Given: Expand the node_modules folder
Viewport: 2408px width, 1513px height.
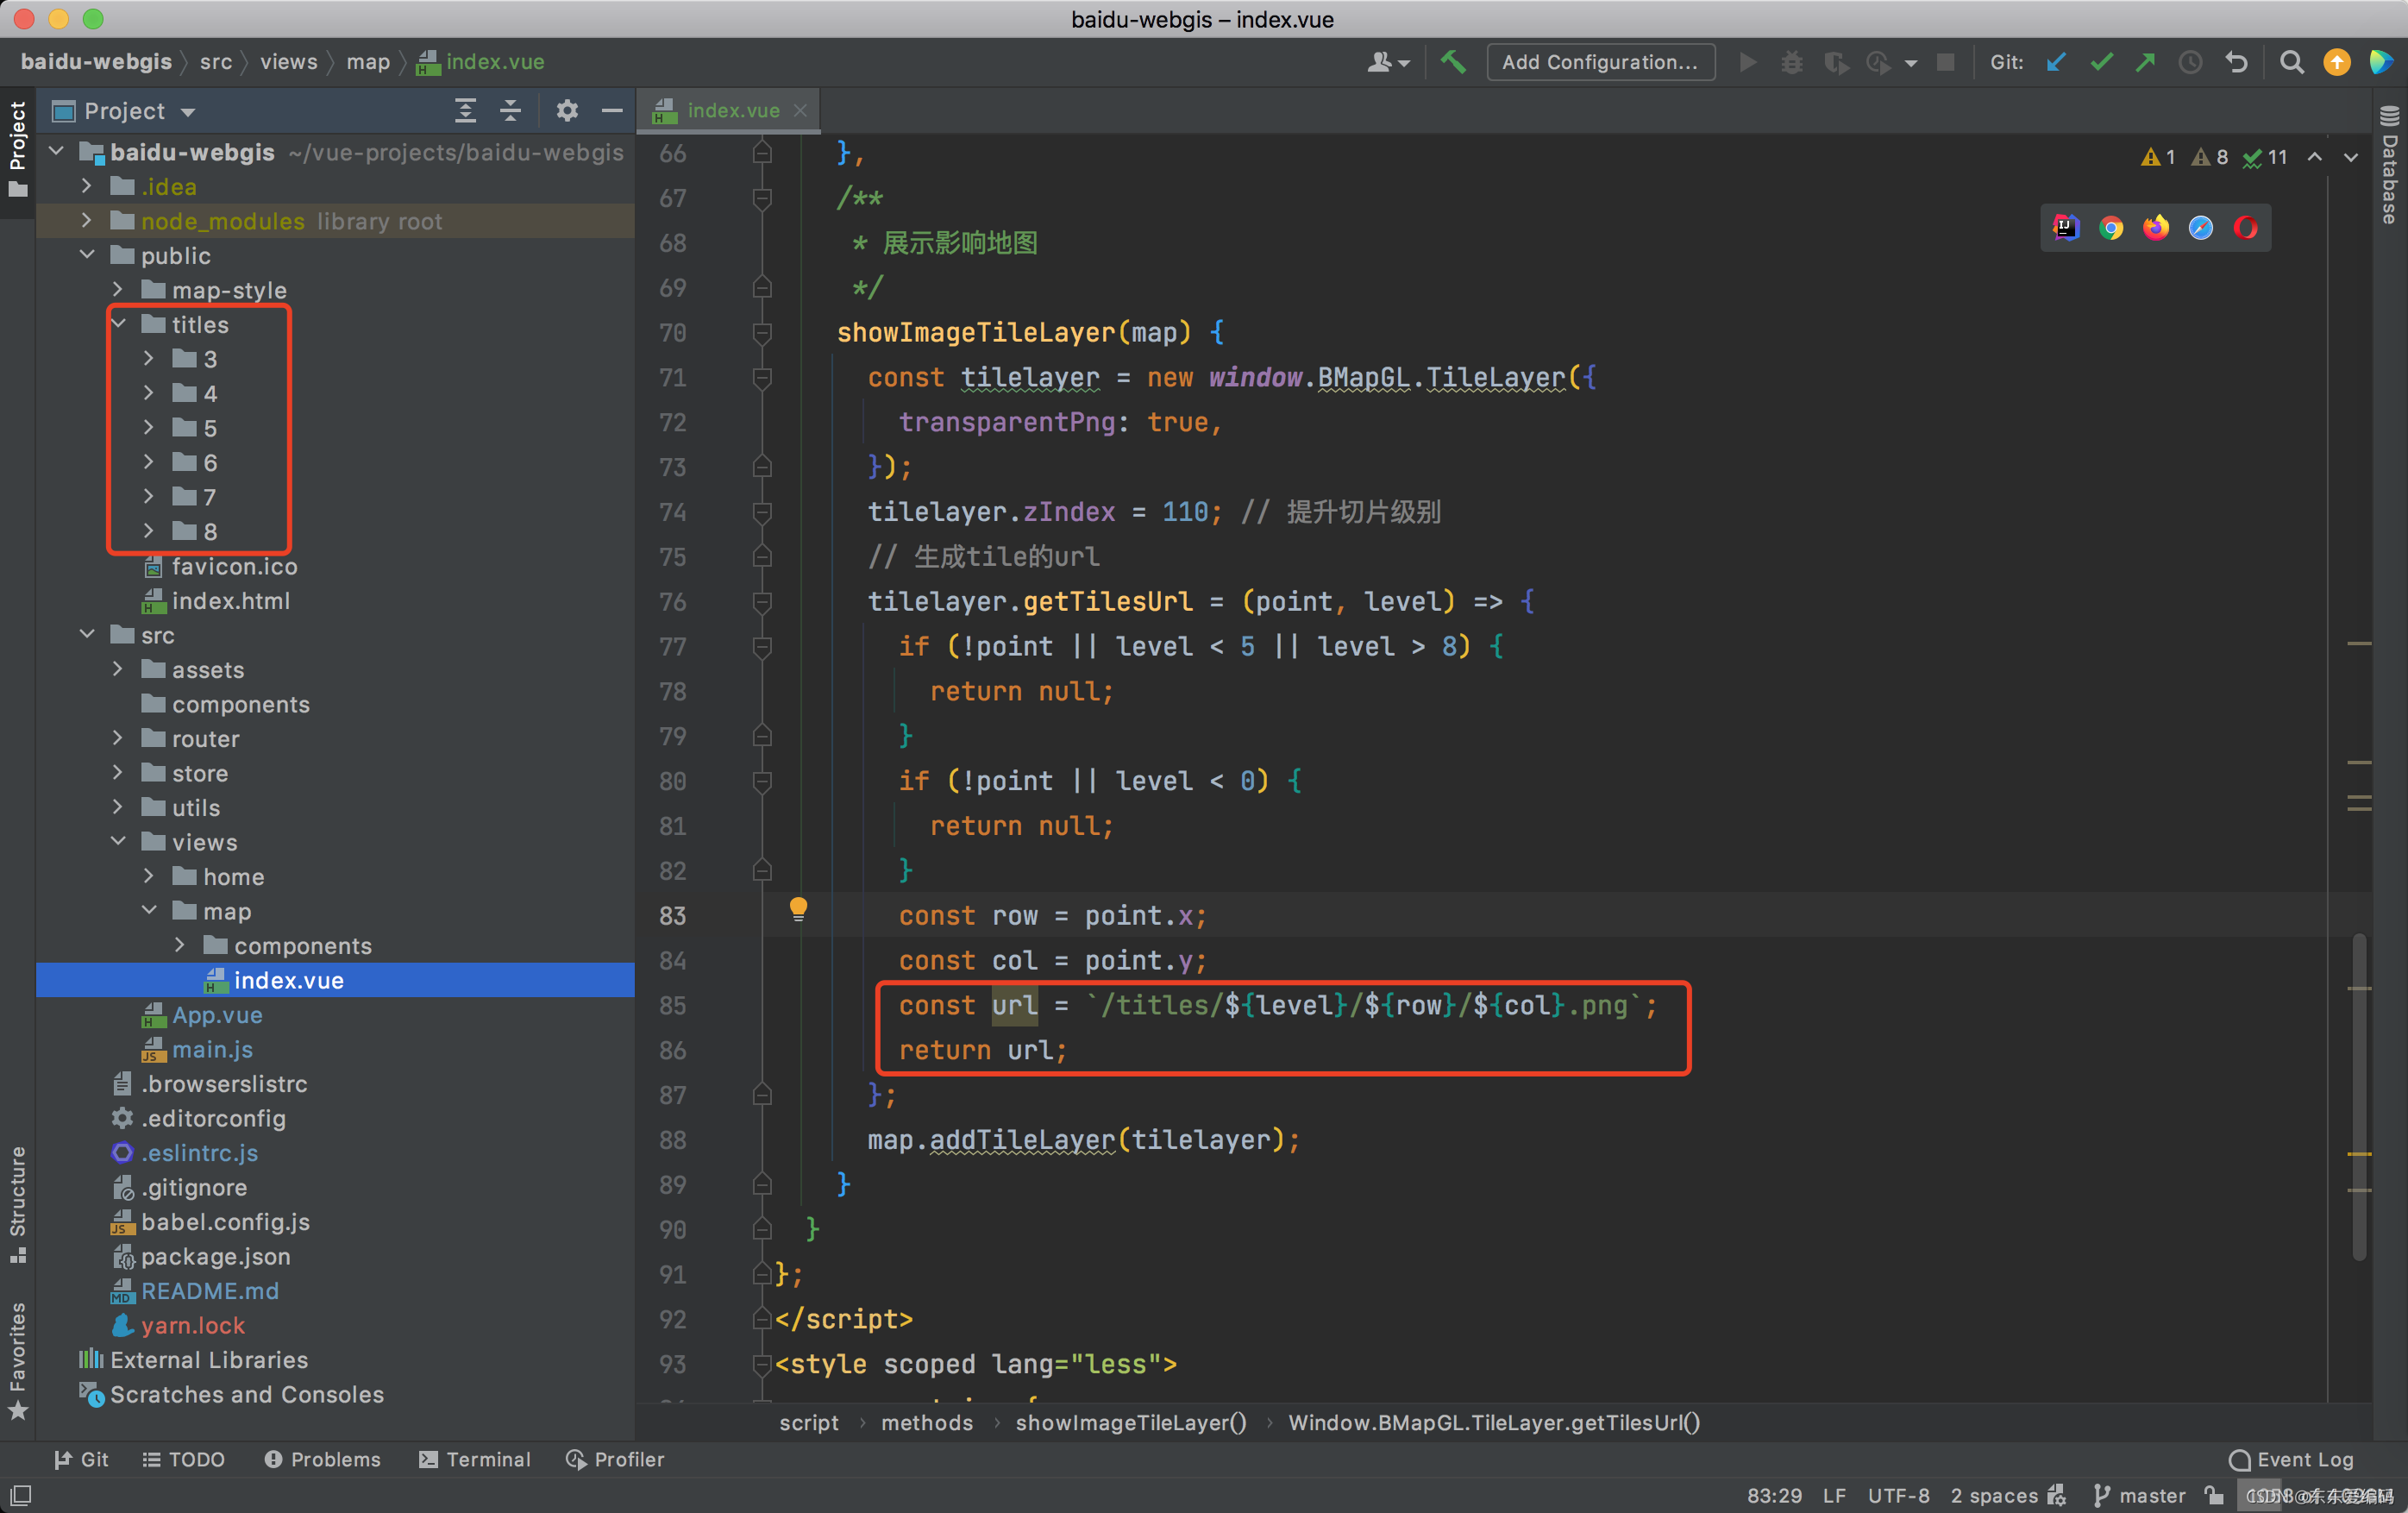Looking at the screenshot, I should click(x=87, y=220).
